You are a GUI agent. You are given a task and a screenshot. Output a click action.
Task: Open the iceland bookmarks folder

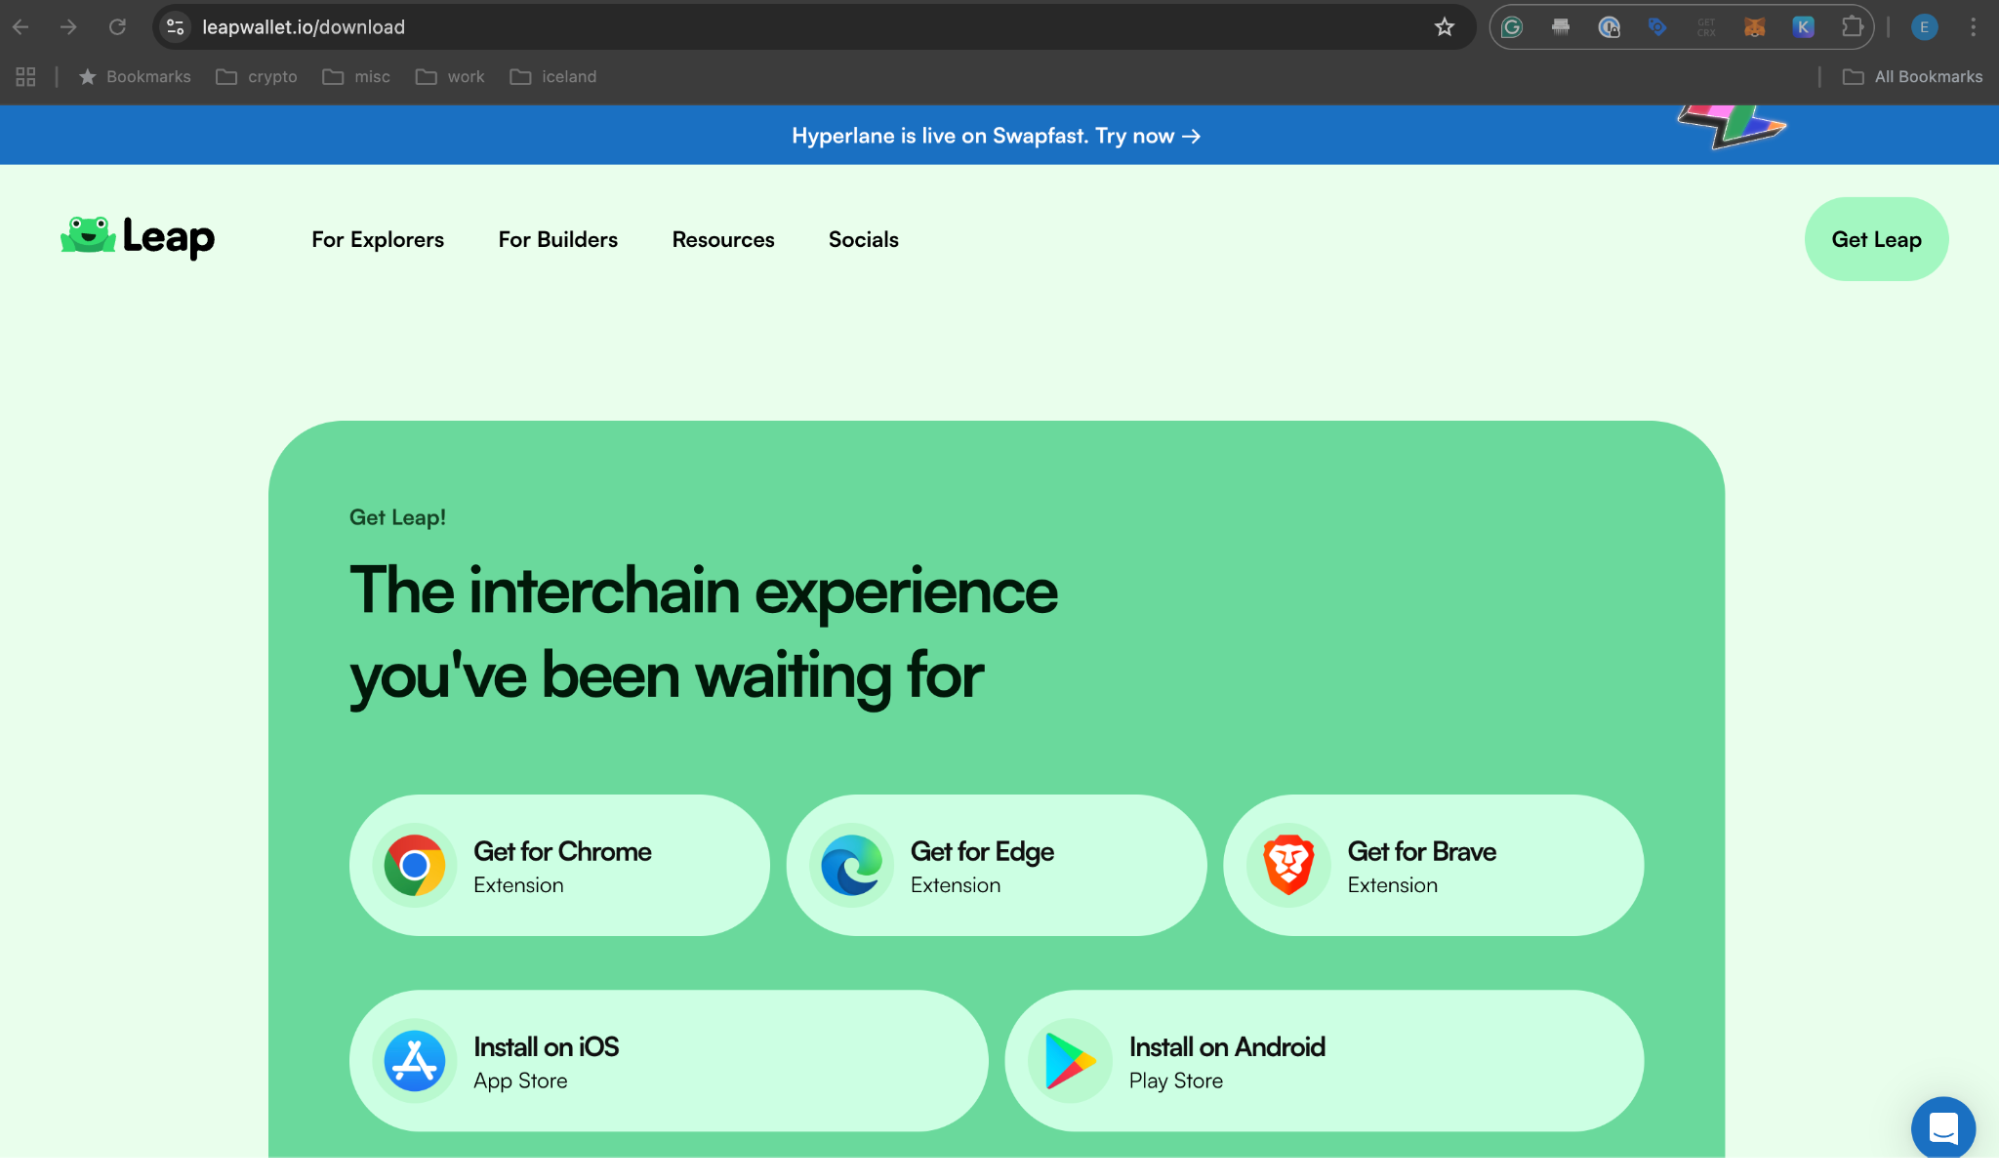[553, 76]
